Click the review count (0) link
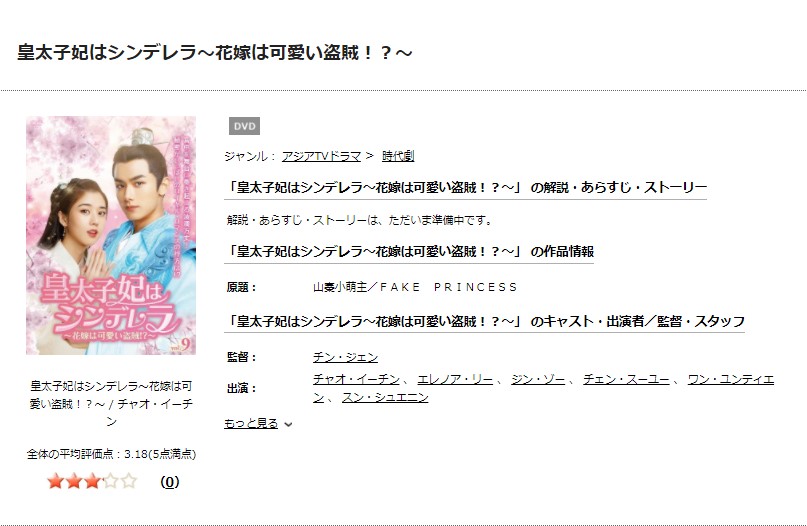Screen dimensions: 807x526 pyautogui.click(x=170, y=482)
